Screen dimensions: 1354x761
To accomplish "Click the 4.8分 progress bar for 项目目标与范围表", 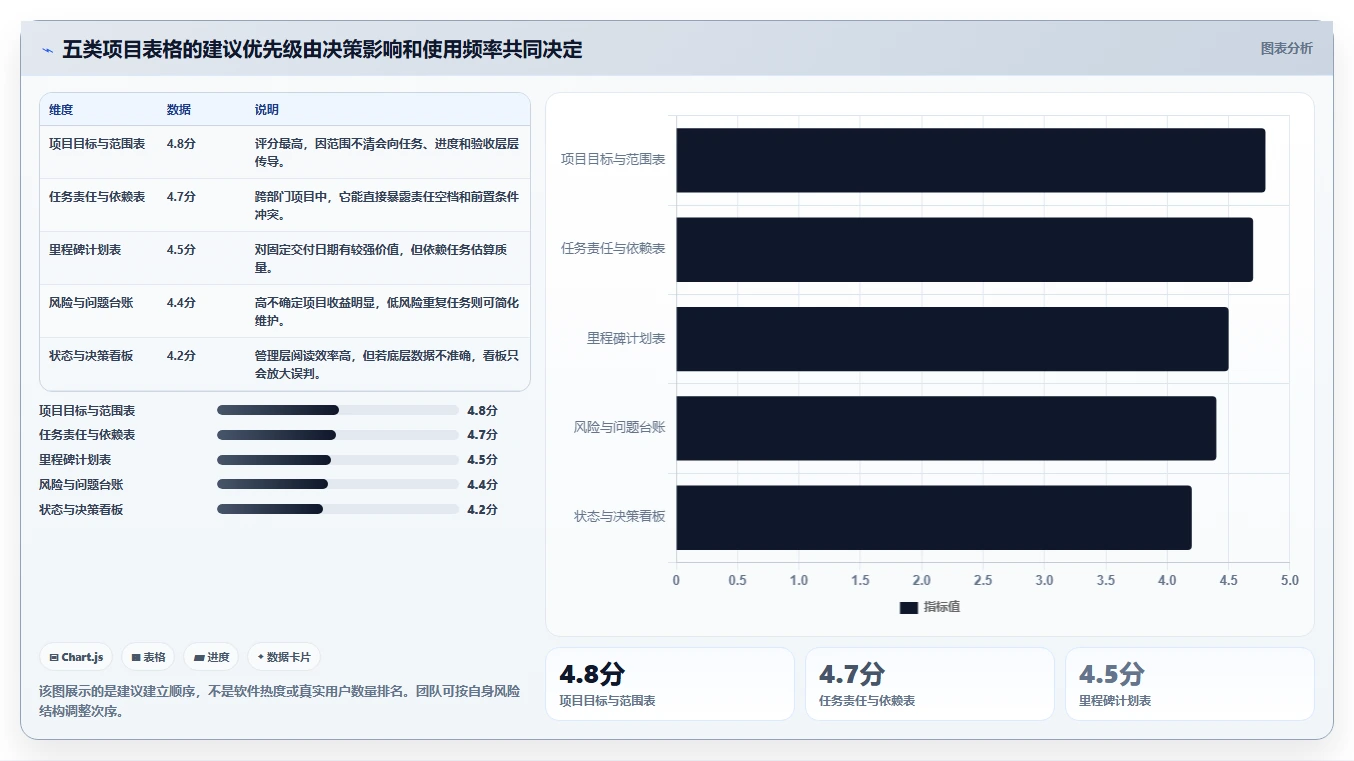I will tap(337, 410).
